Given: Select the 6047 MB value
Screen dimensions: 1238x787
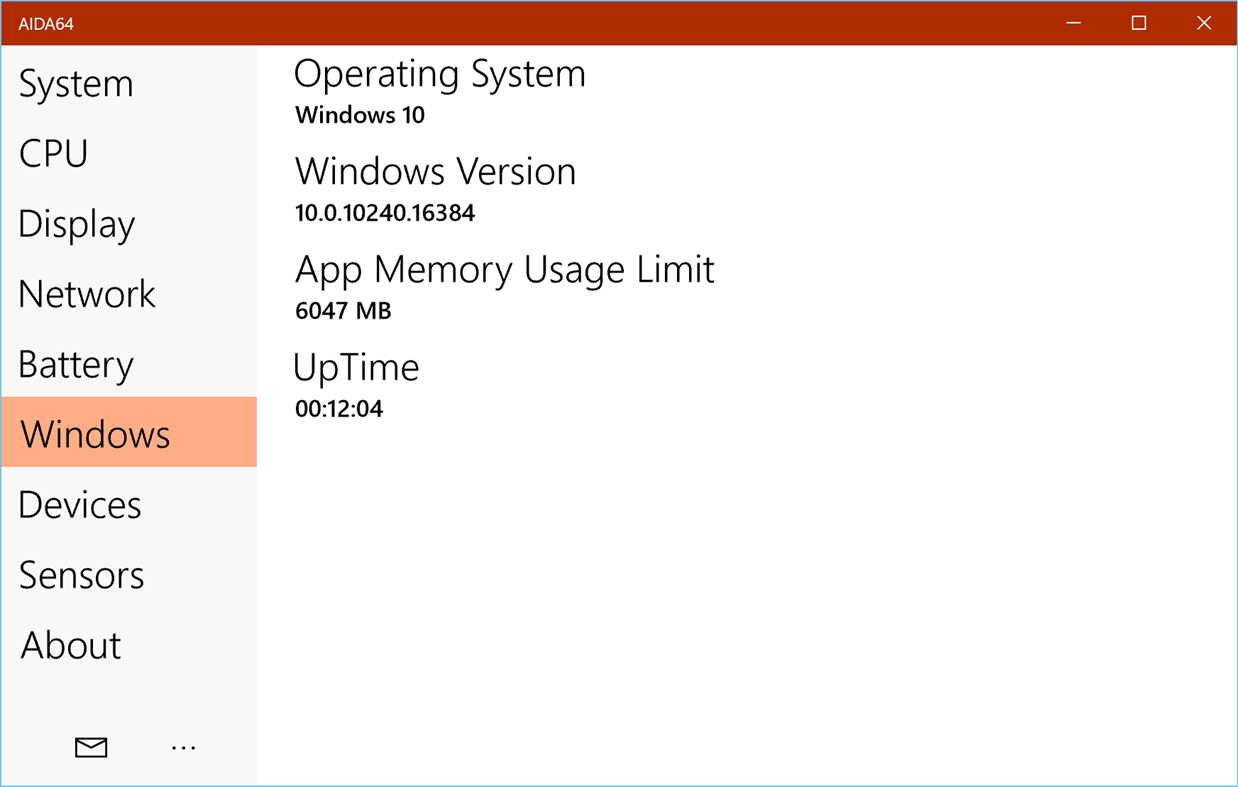Looking at the screenshot, I should click(343, 310).
